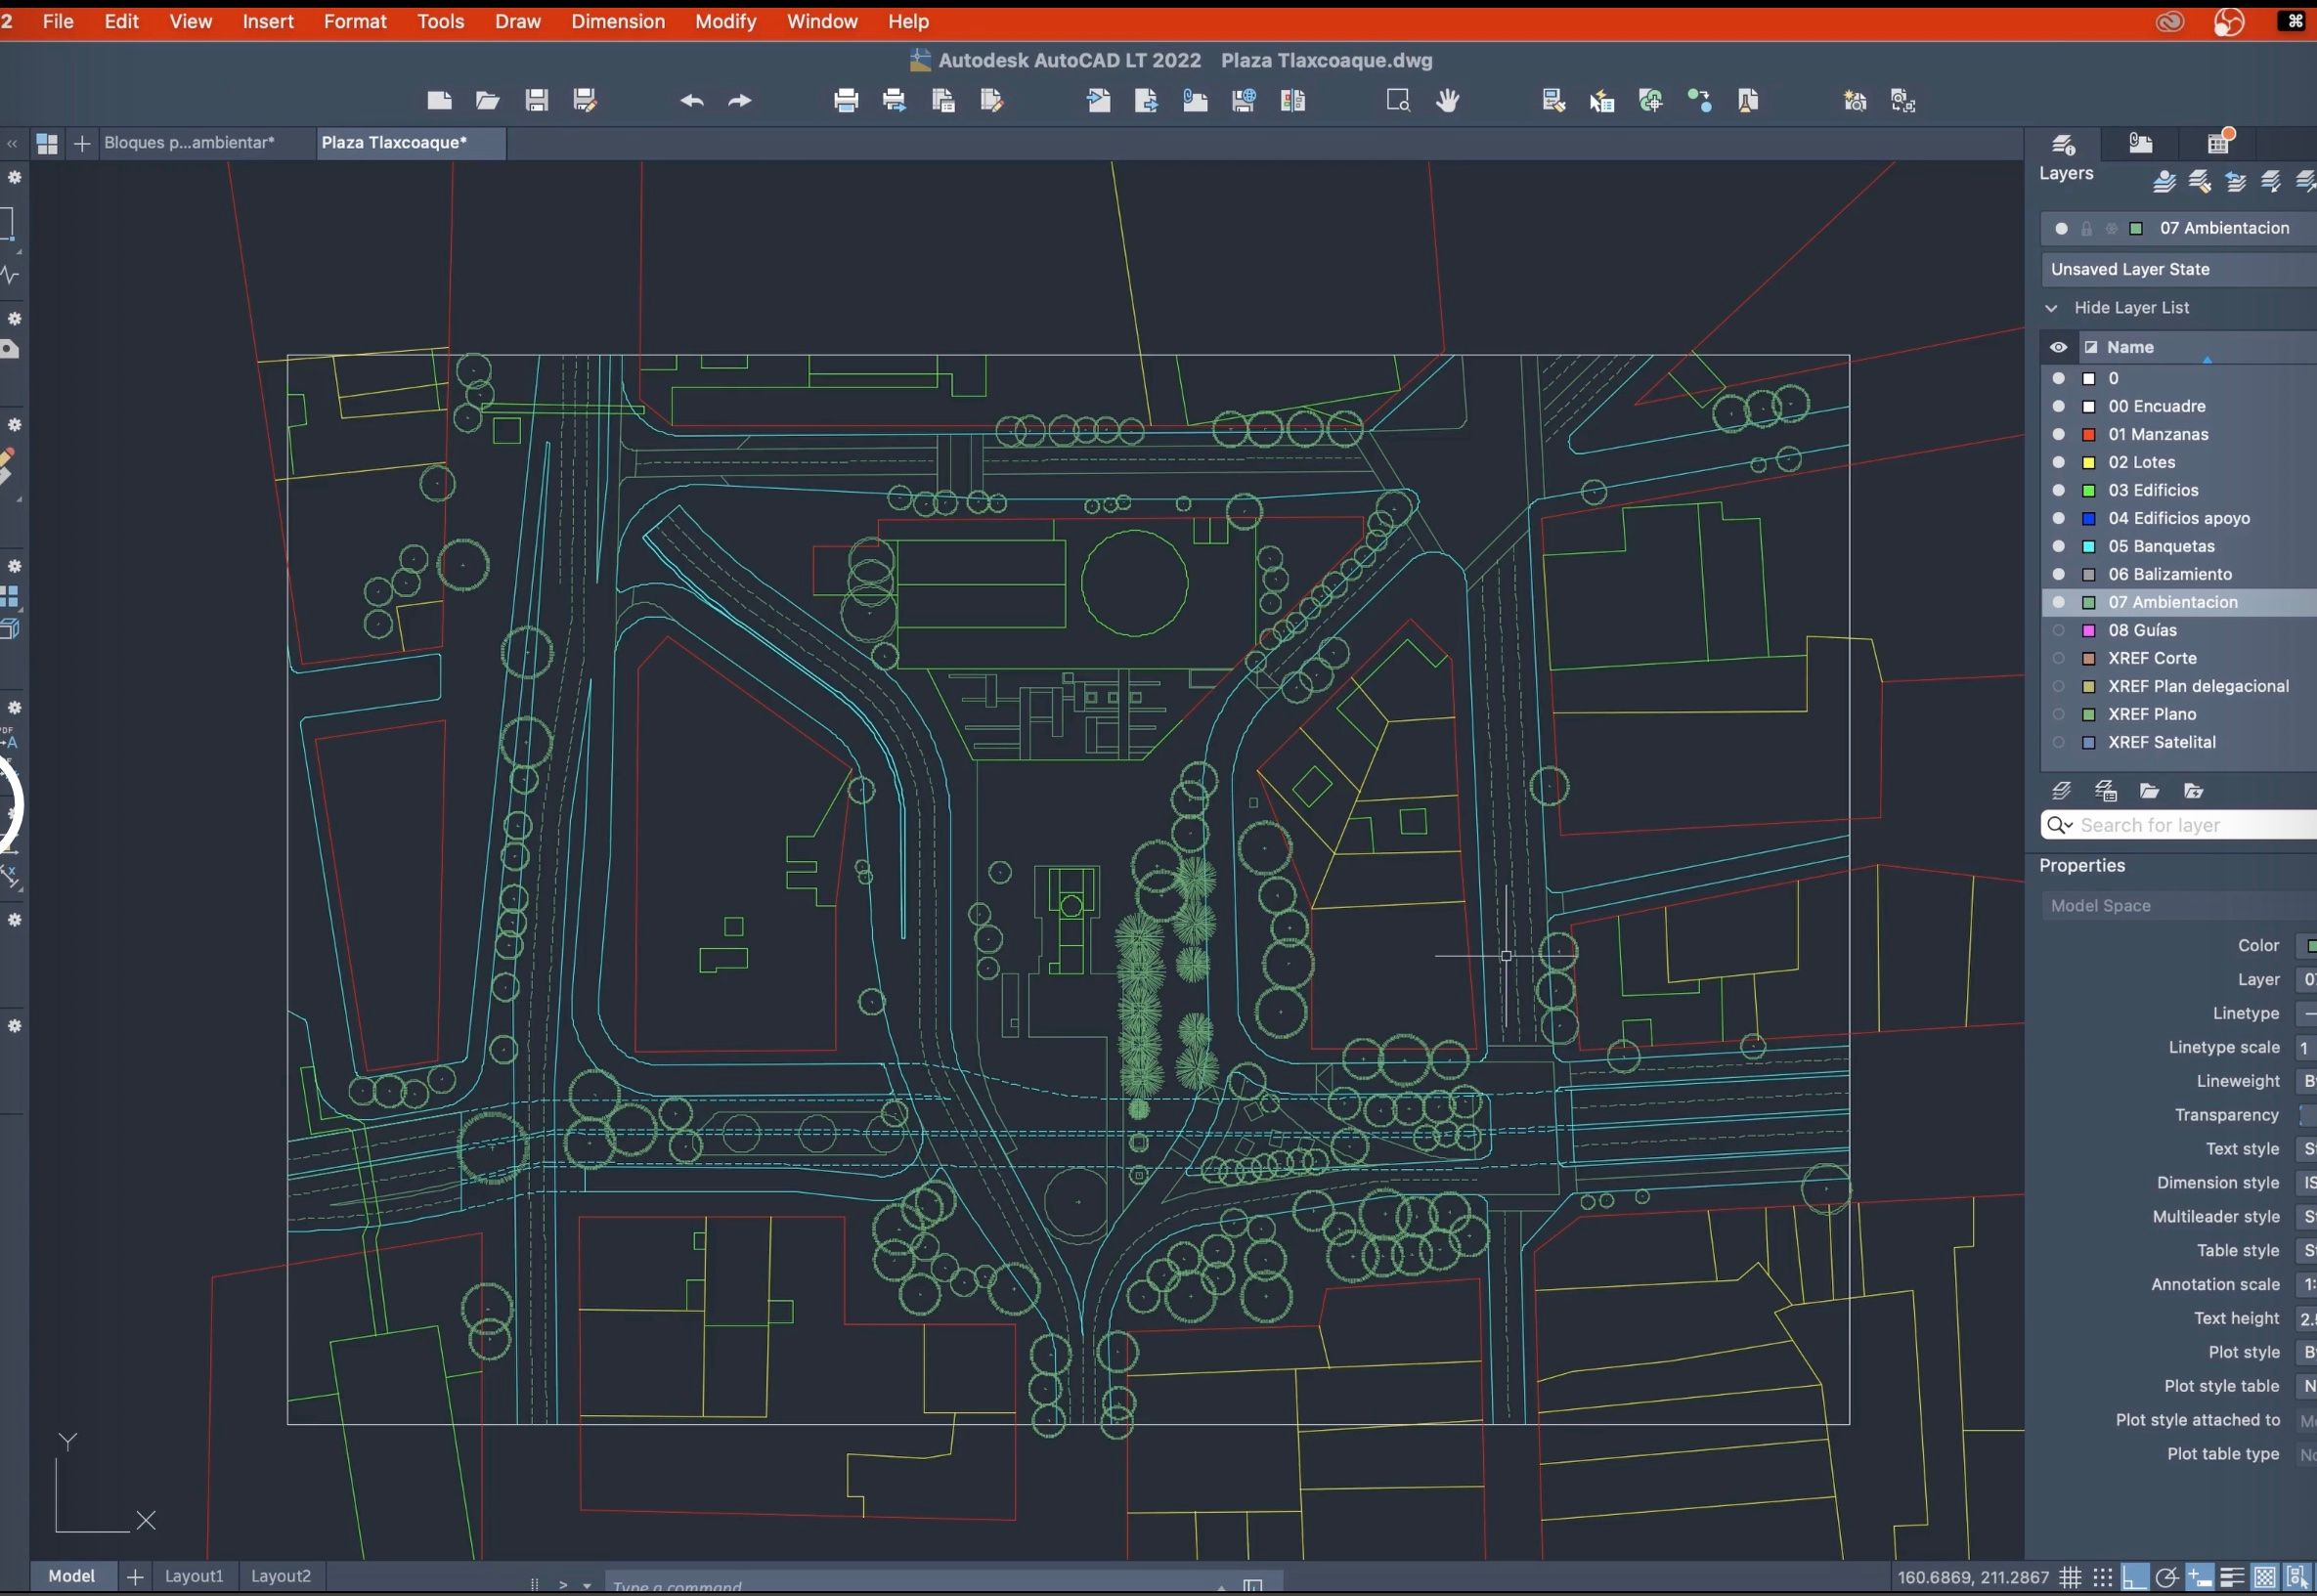Click the Open drawing folder icon
The width and height of the screenshot is (2317, 1596).
coord(487,100)
